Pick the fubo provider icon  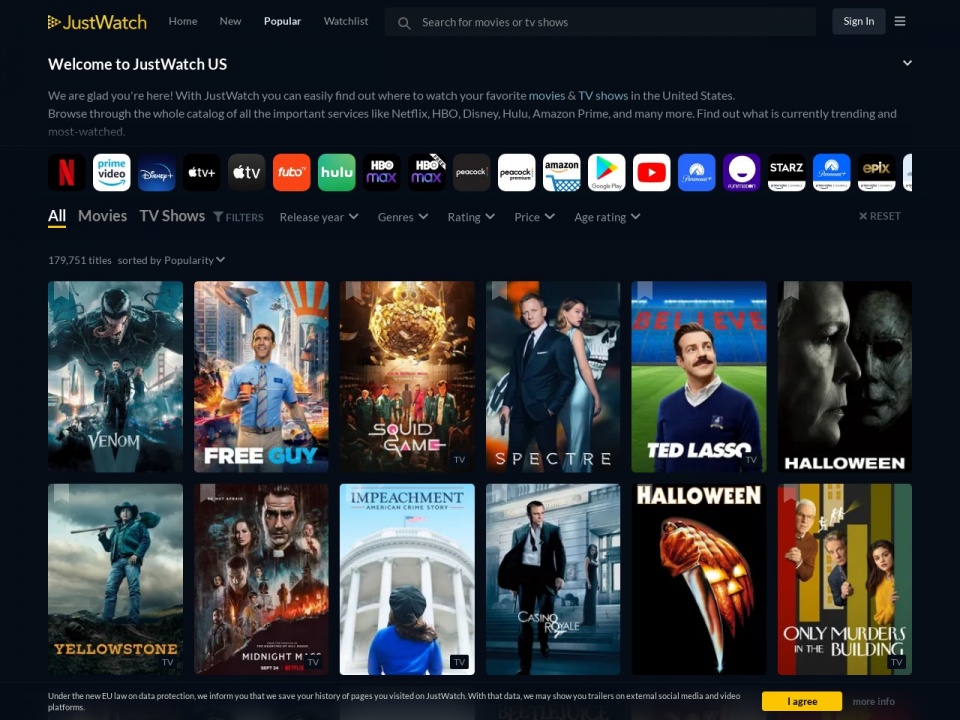tap(291, 173)
